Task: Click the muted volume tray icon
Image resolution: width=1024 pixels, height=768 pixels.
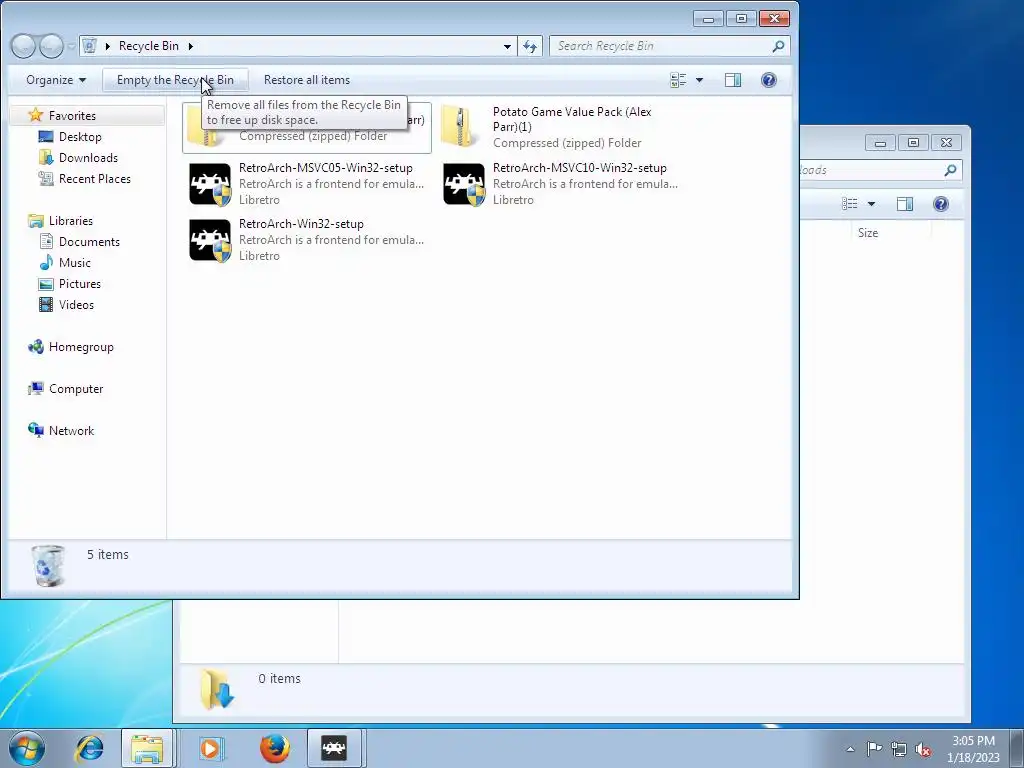Action: 923,749
